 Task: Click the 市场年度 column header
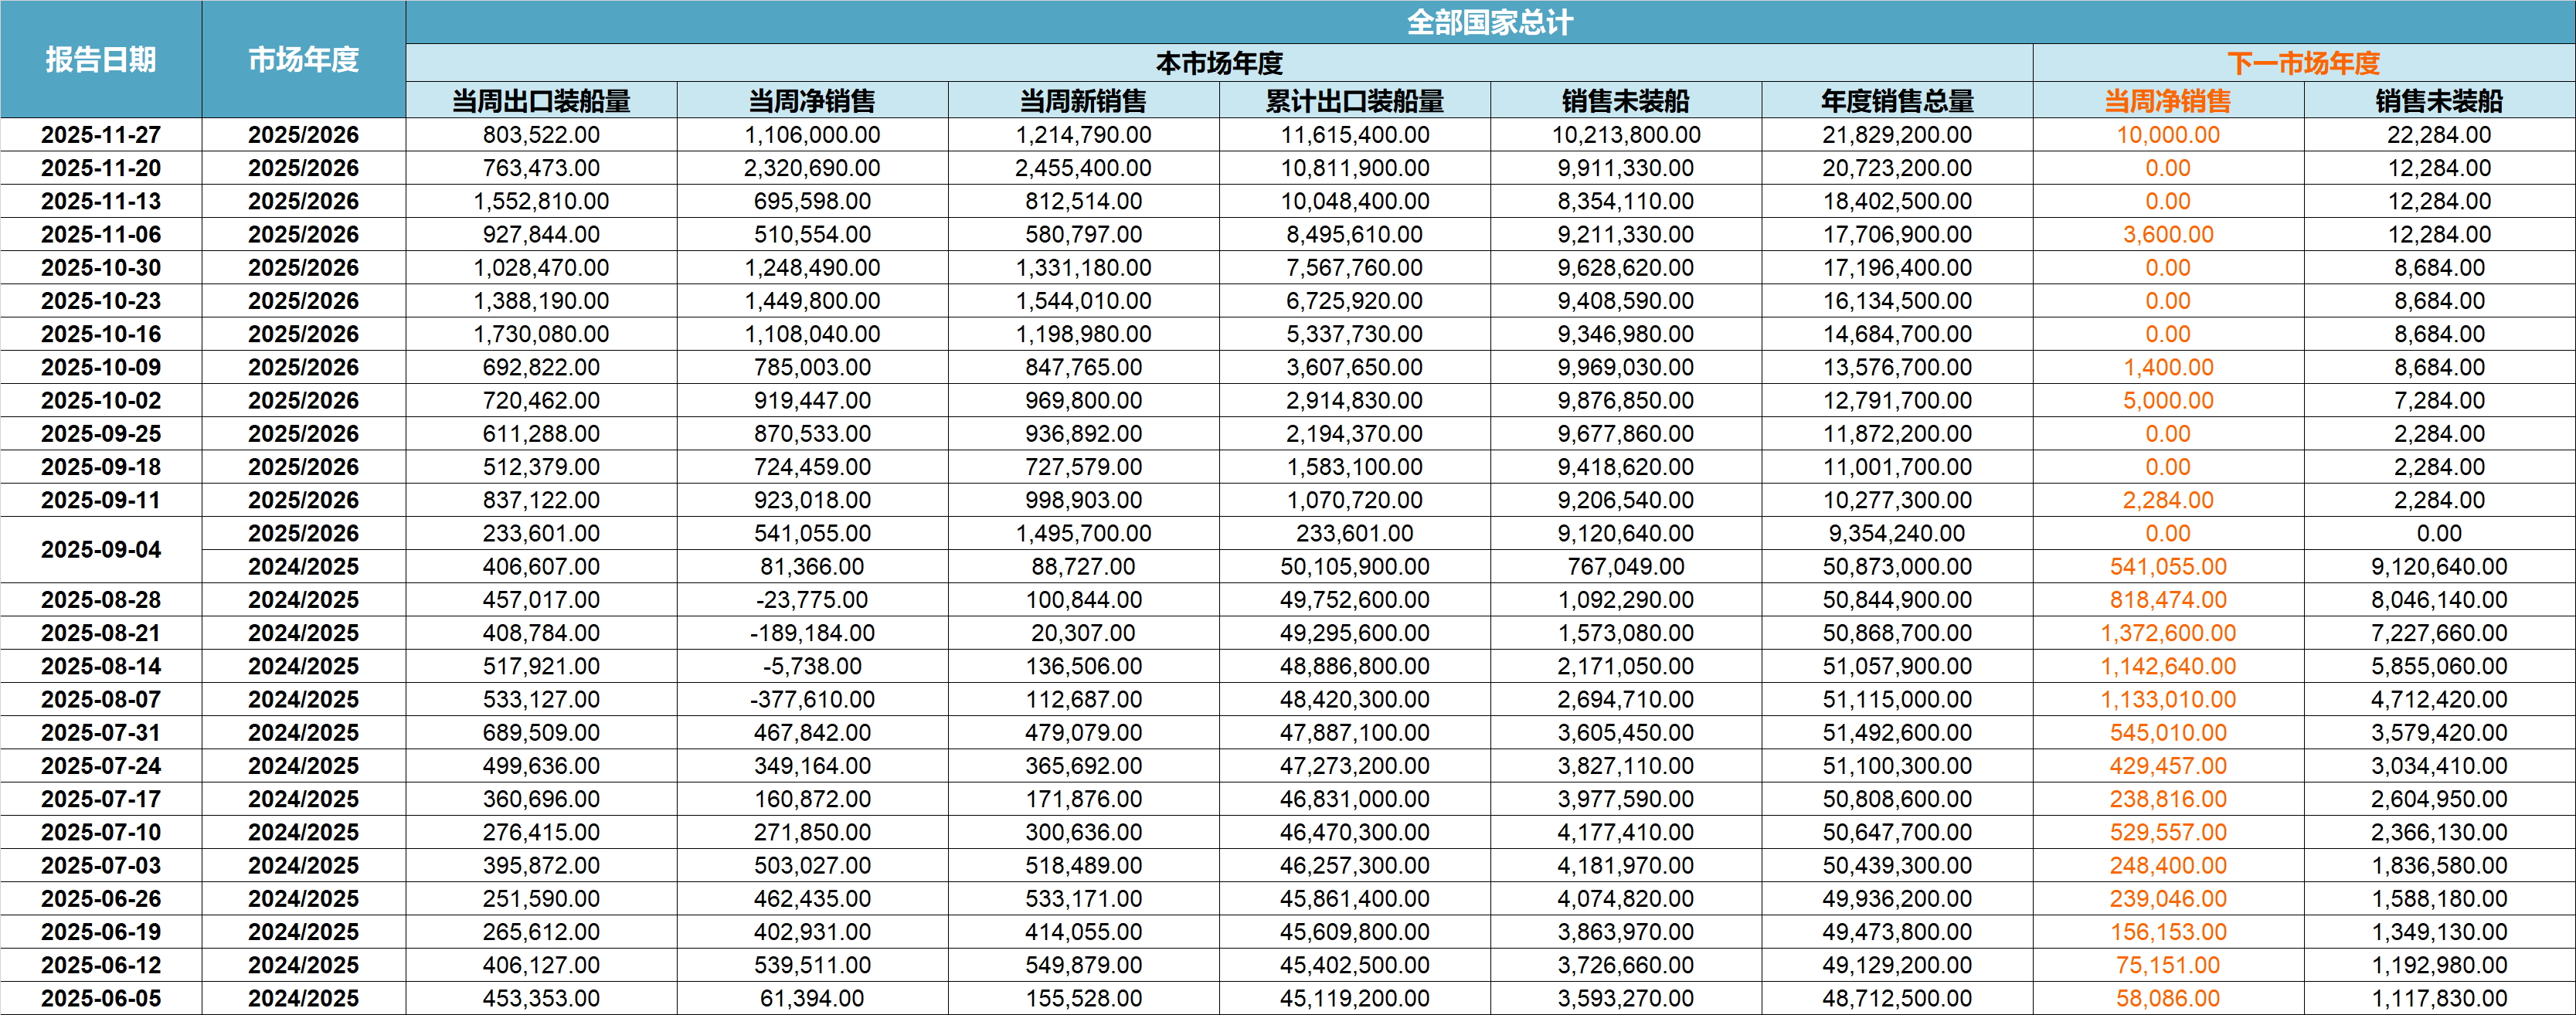pyautogui.click(x=303, y=60)
